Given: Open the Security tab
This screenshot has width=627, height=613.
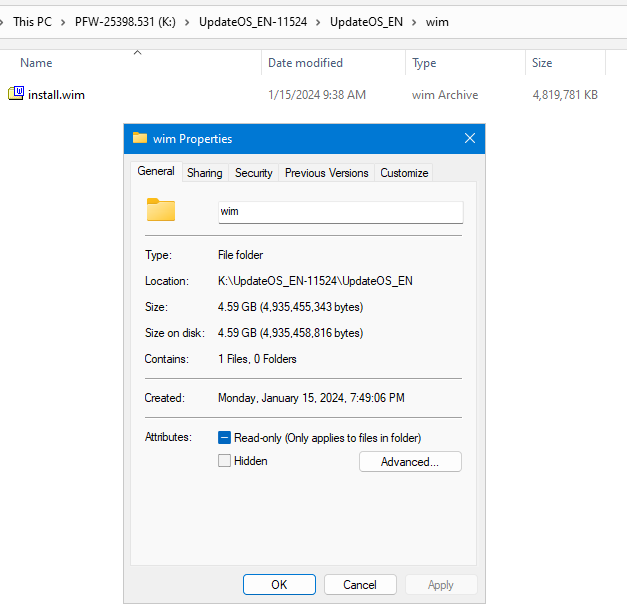Looking at the screenshot, I should pos(254,173).
